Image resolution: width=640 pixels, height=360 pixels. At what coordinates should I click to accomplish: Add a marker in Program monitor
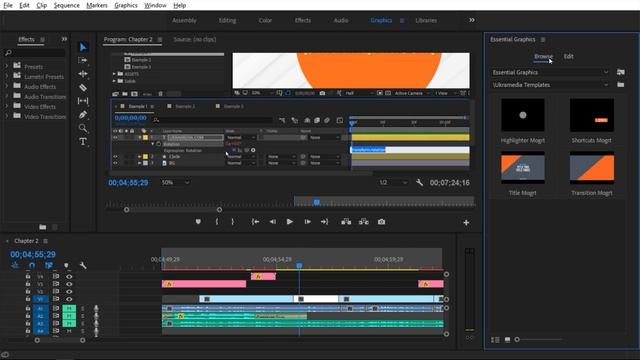click(198, 222)
